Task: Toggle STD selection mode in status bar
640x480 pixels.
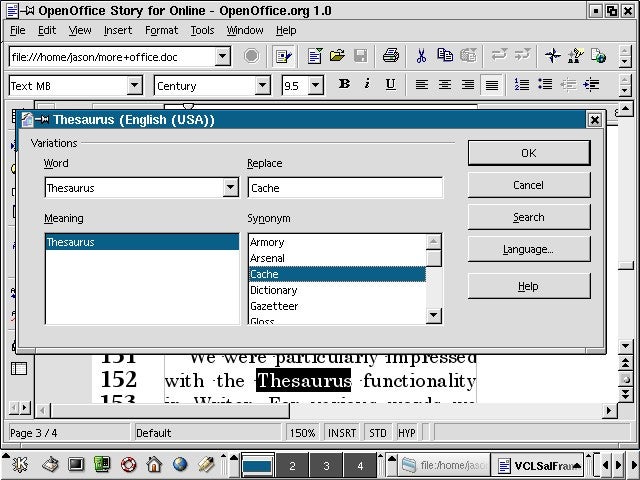Action: [378, 433]
